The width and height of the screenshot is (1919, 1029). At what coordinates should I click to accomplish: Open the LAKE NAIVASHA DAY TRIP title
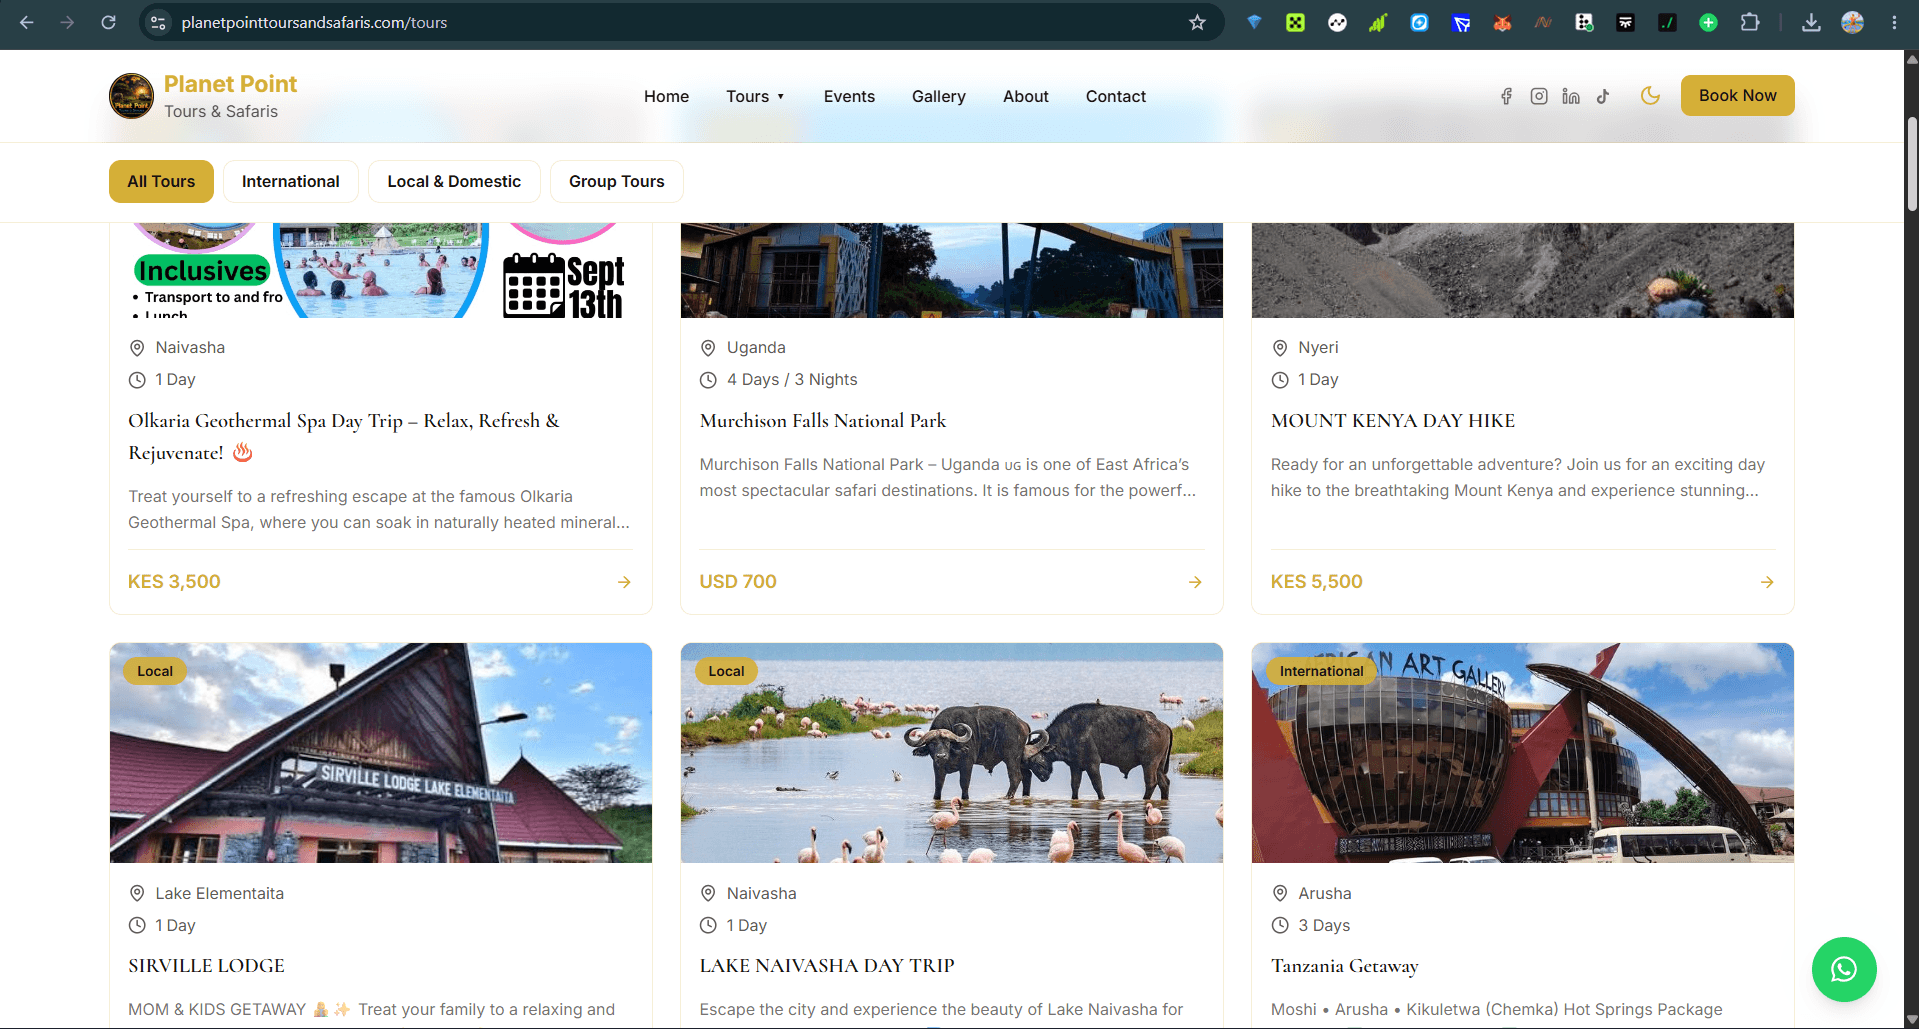[x=827, y=966]
